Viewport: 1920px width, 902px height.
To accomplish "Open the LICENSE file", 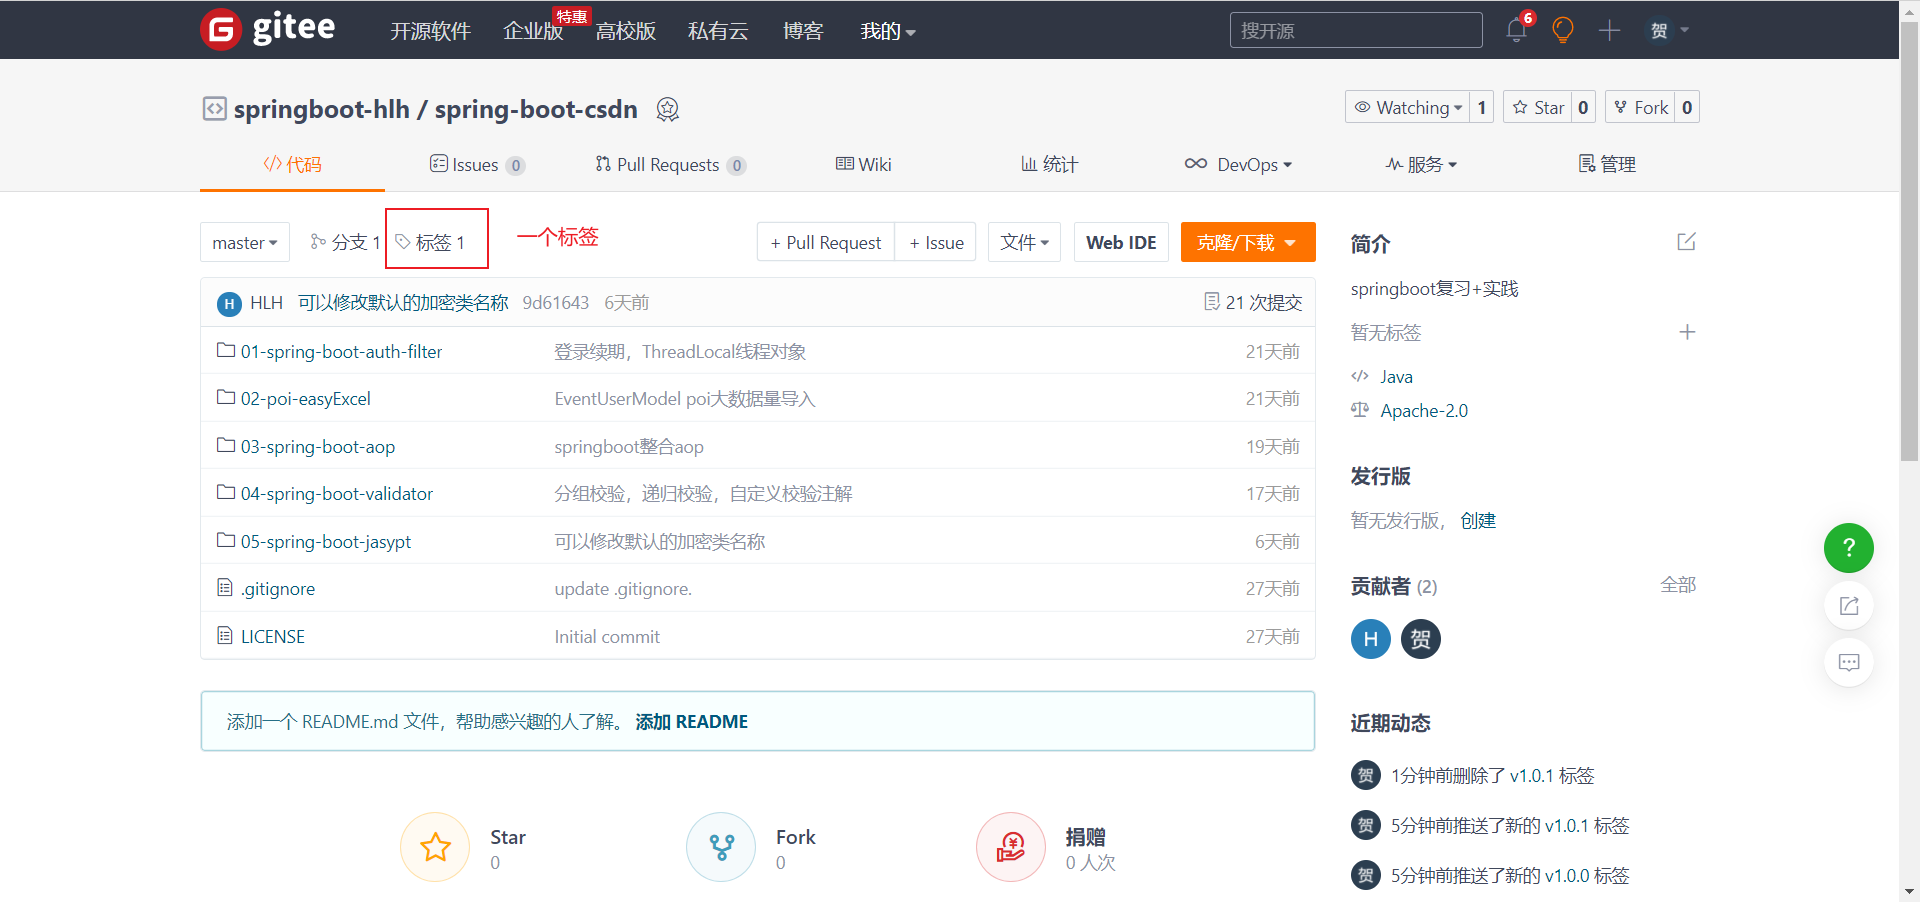I will pyautogui.click(x=272, y=637).
